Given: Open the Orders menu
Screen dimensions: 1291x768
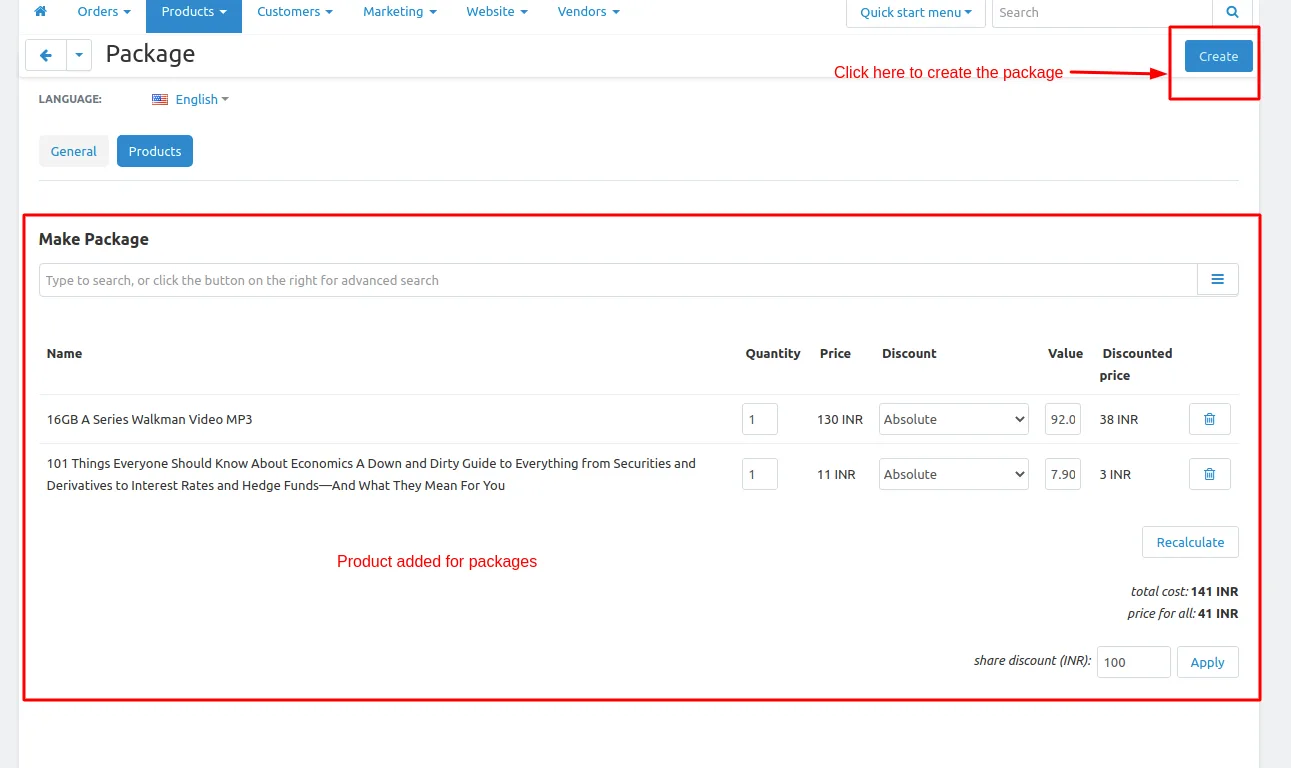Looking at the screenshot, I should (x=104, y=12).
